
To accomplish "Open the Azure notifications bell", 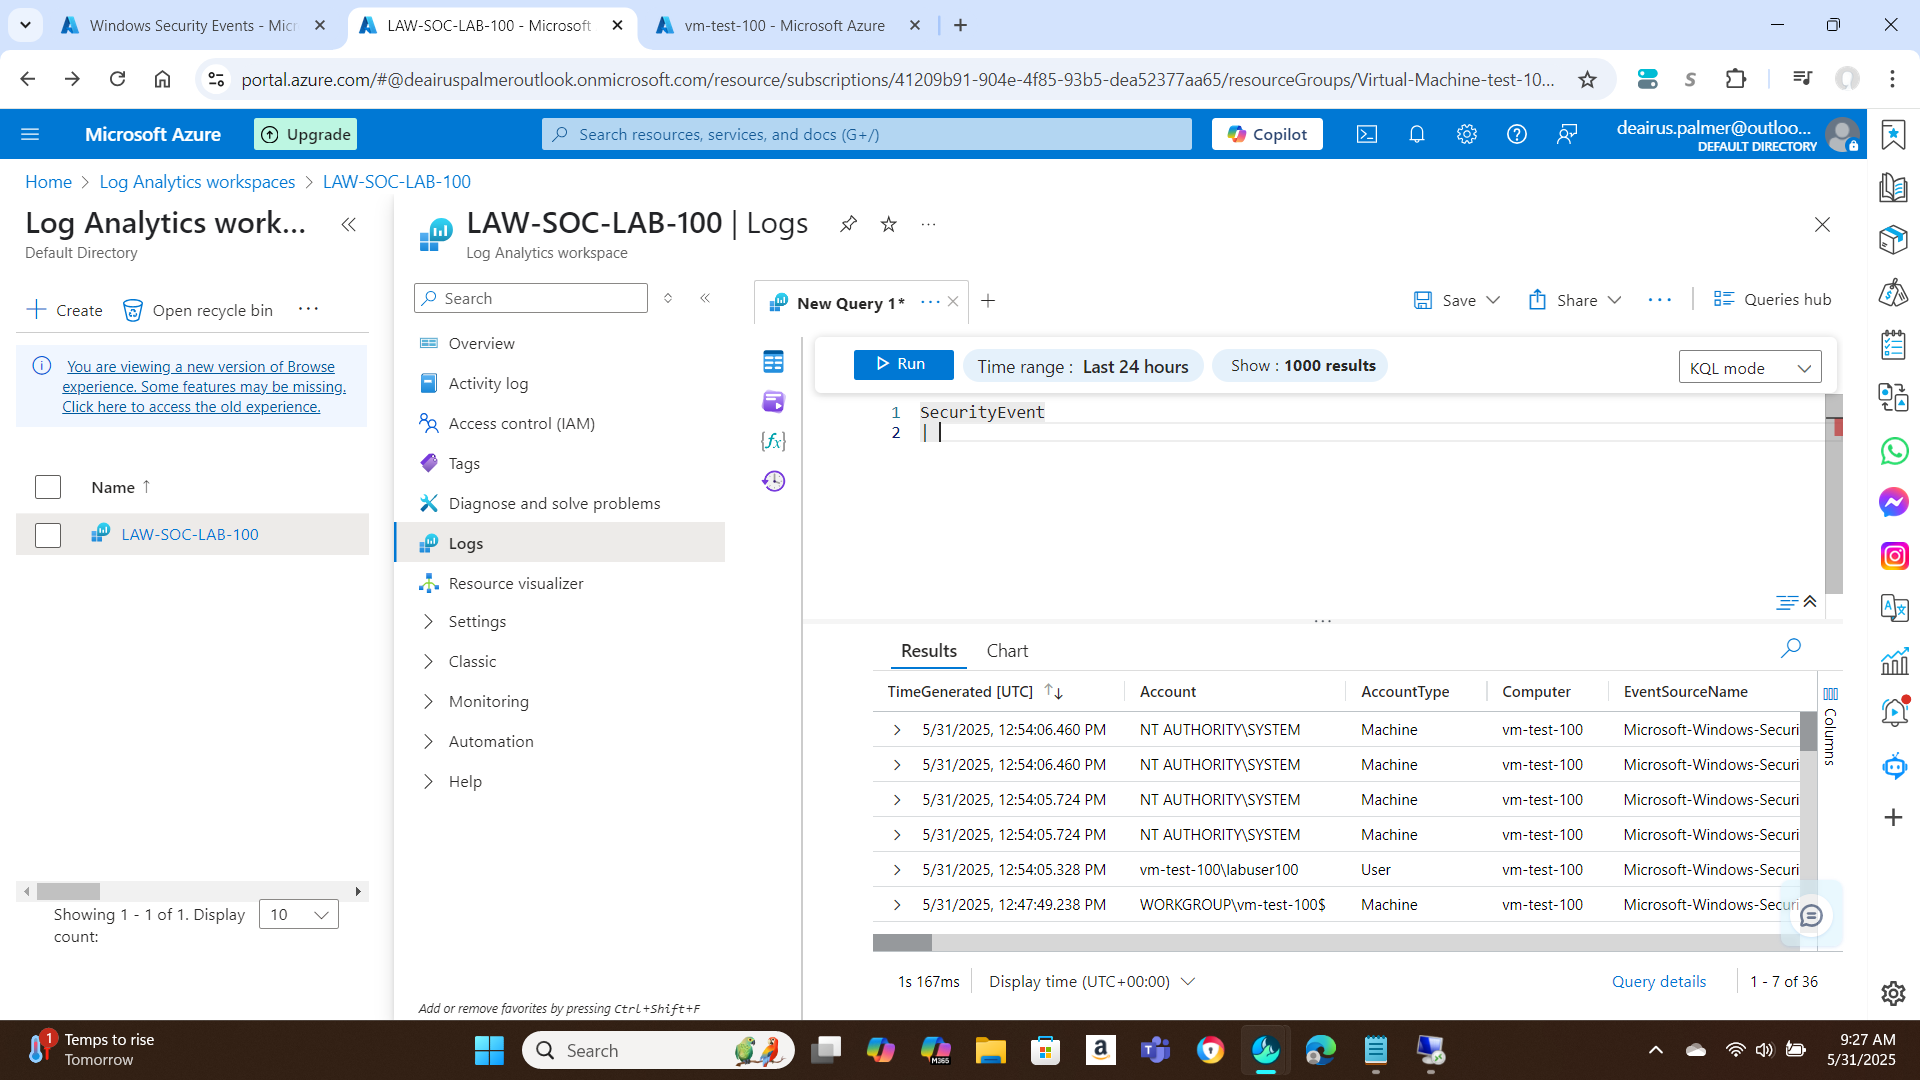I will coord(1416,134).
